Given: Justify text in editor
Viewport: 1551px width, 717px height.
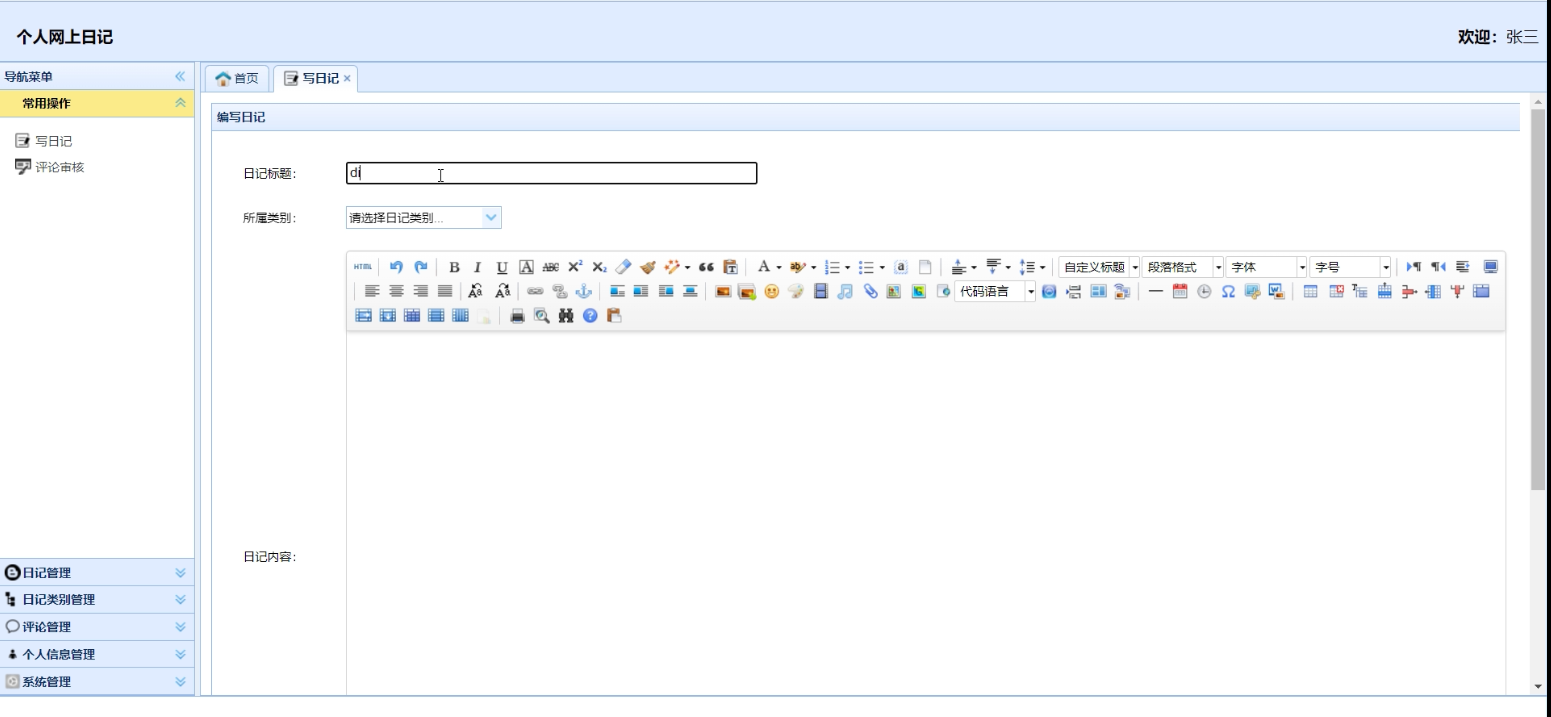Looking at the screenshot, I should 445,291.
